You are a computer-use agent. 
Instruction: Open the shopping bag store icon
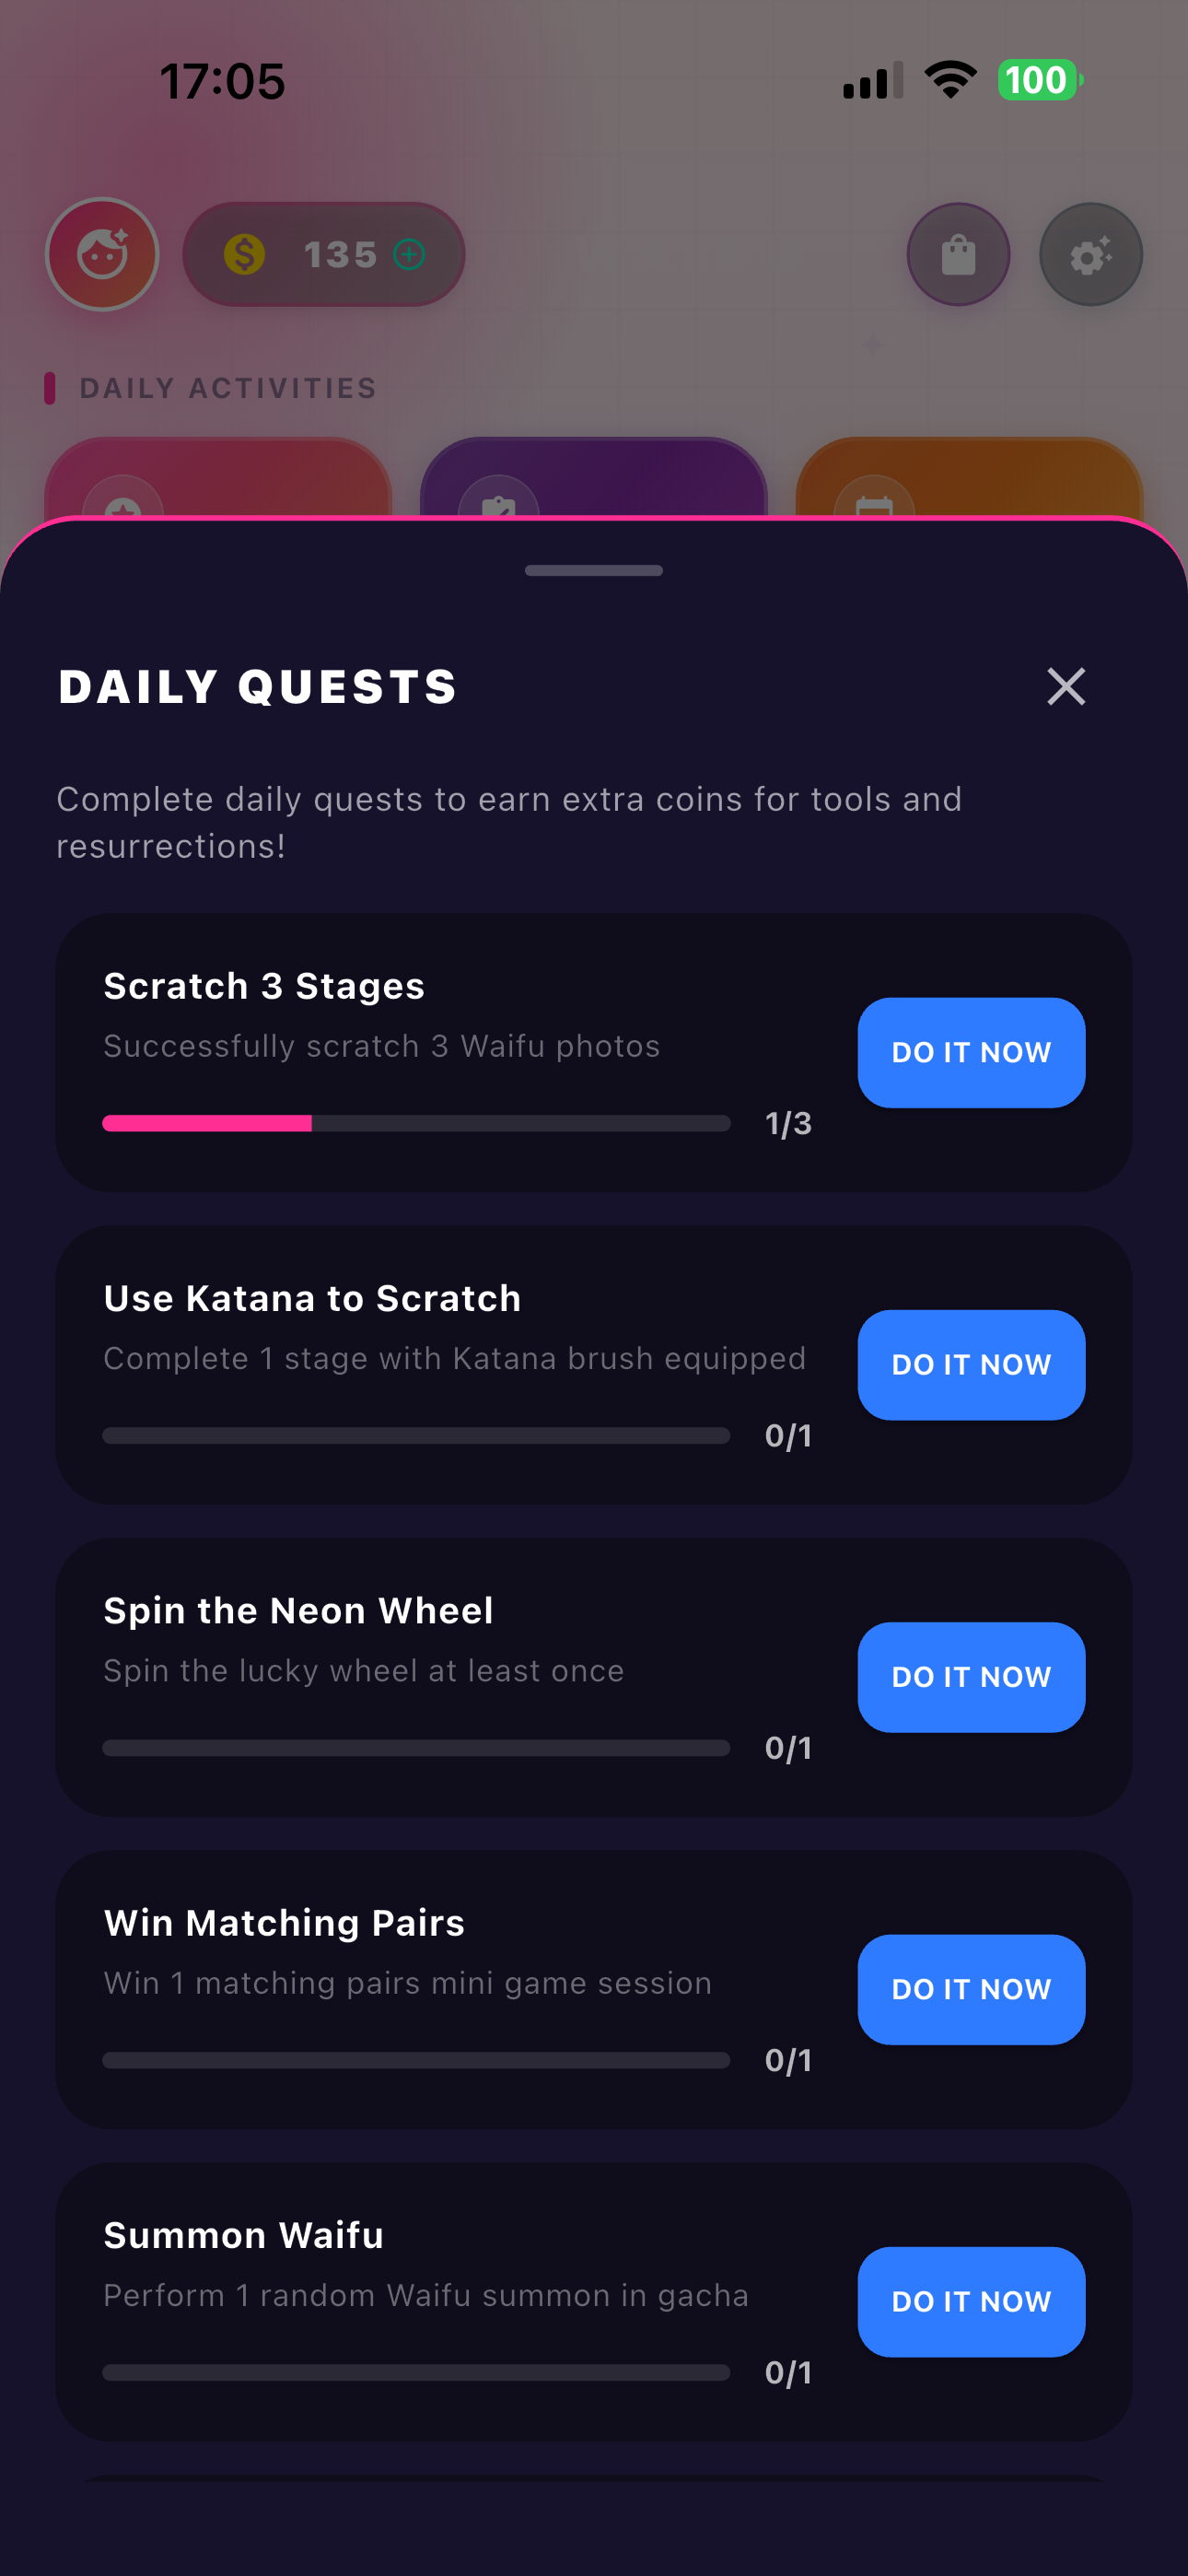(958, 254)
